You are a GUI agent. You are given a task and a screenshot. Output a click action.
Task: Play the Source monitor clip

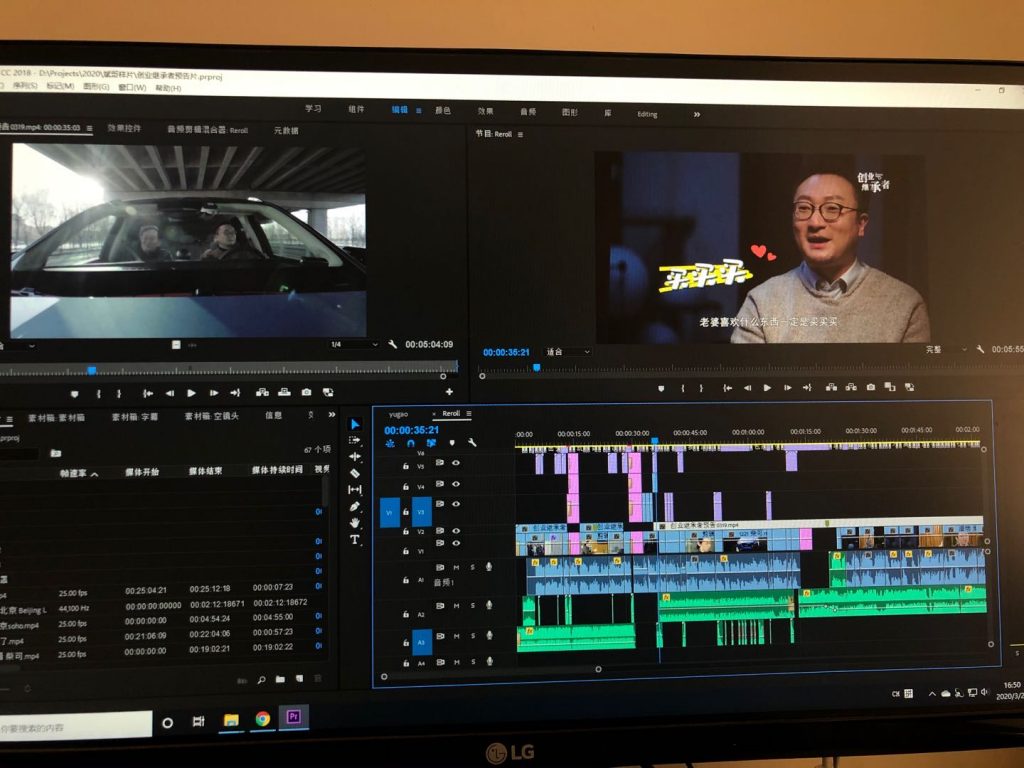(191, 393)
